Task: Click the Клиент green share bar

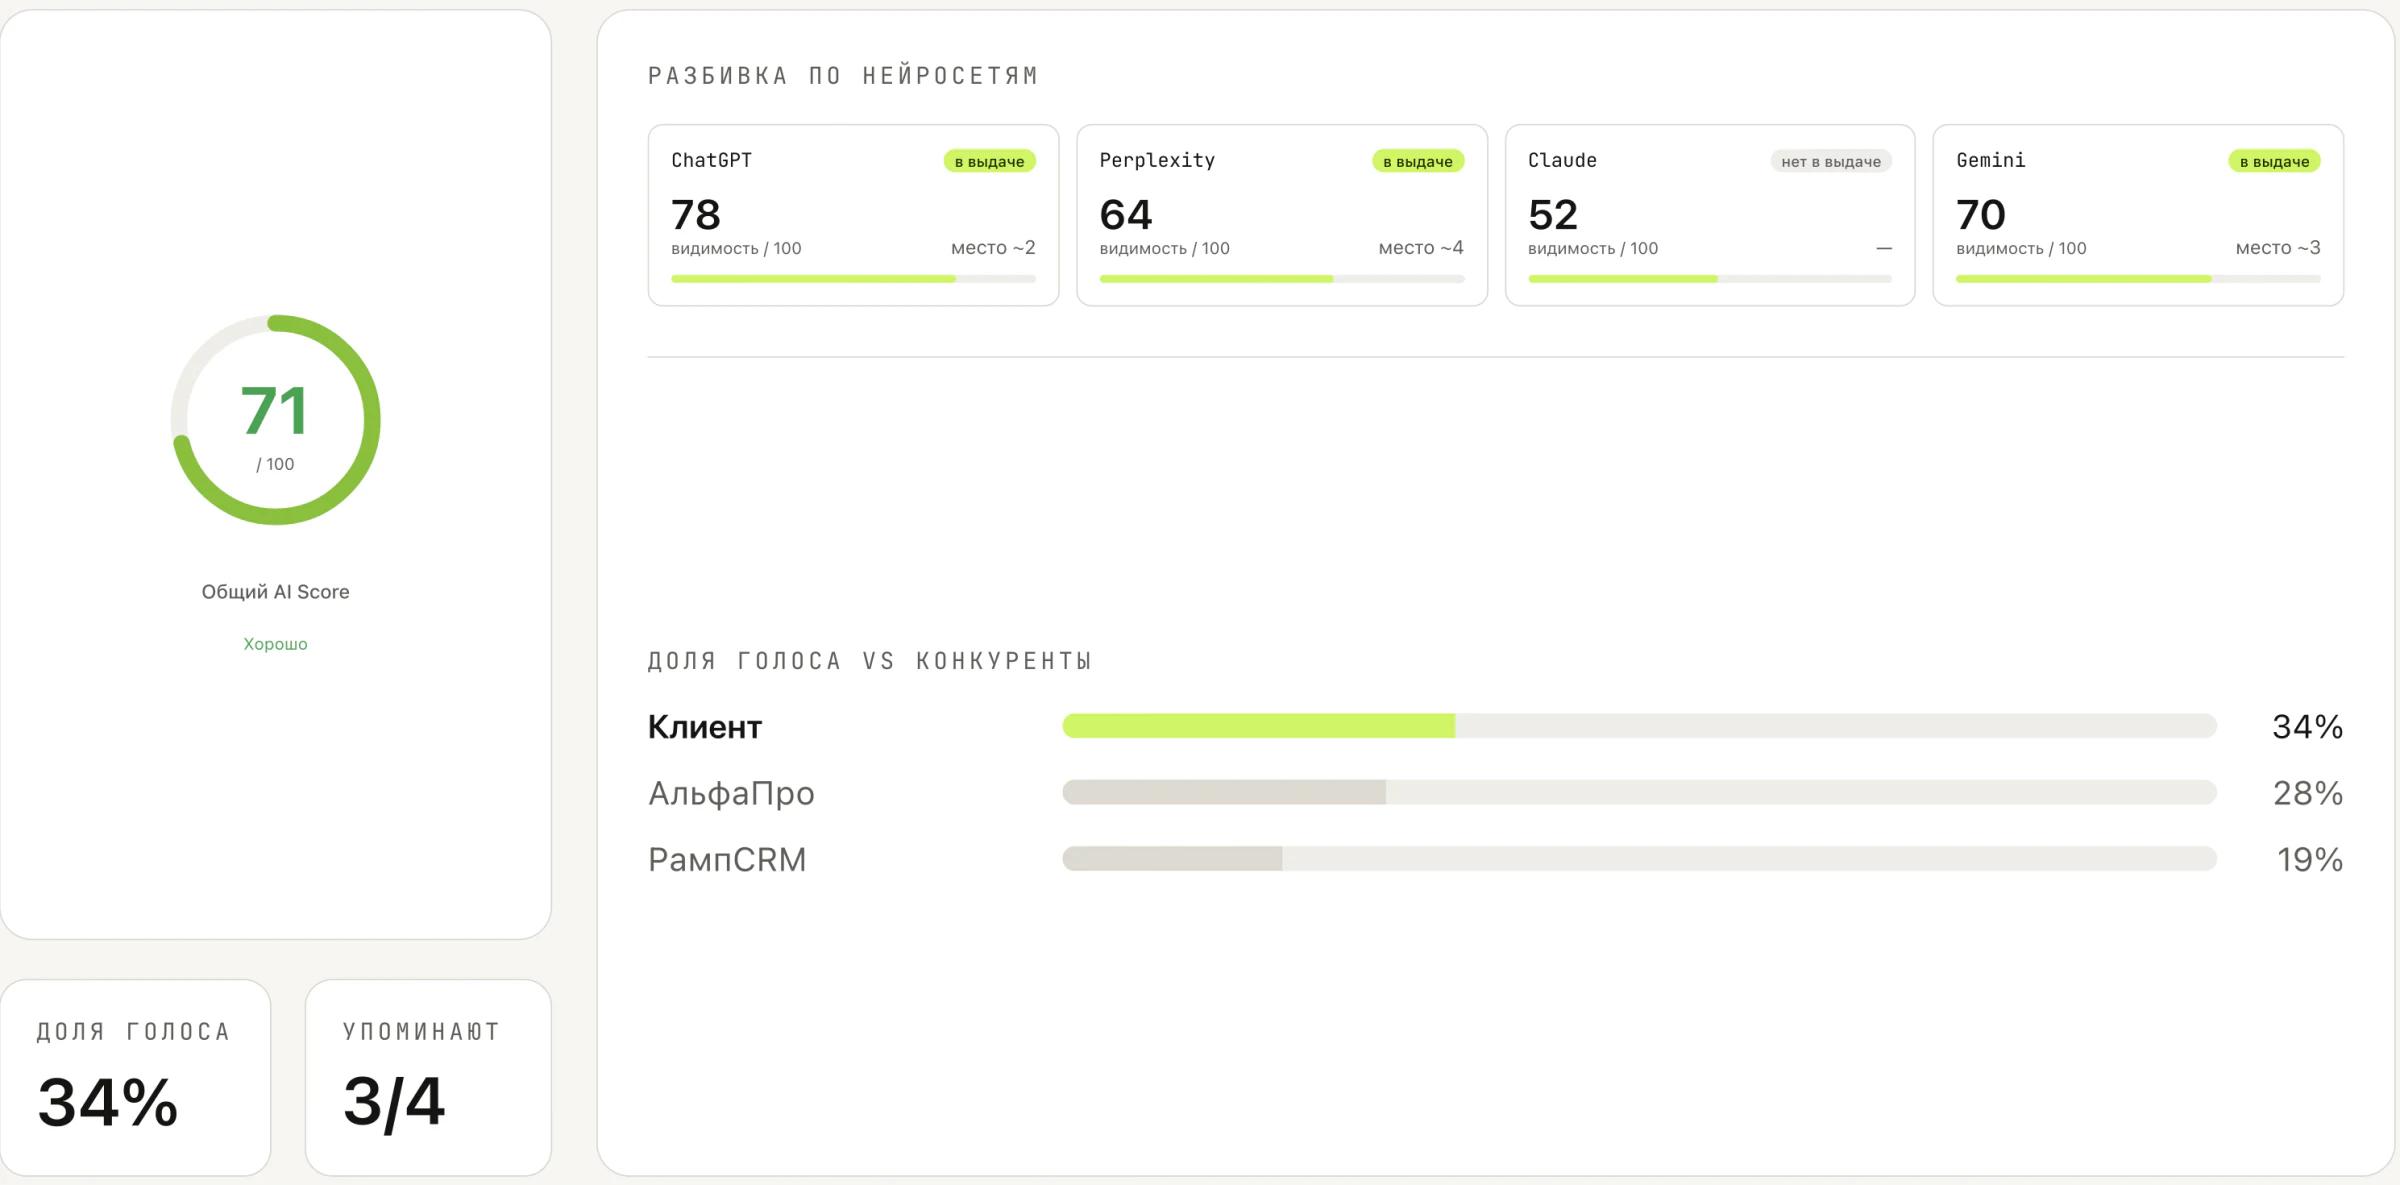Action: 1258,726
